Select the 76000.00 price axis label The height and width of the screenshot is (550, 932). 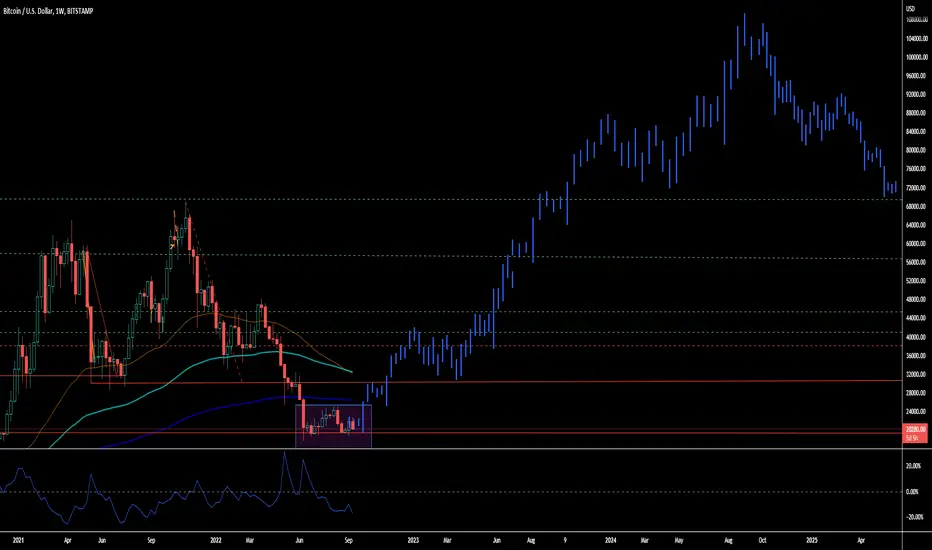pos(917,169)
